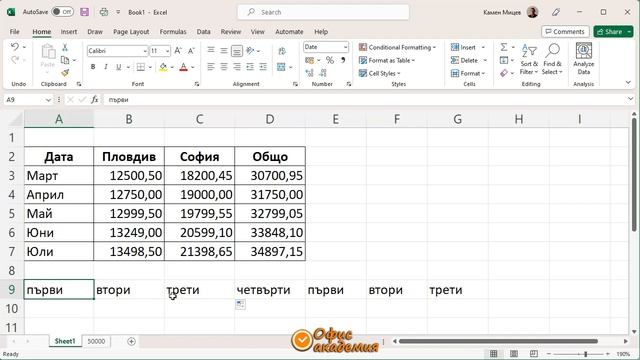Apply the Comma Style format
The image size is (640, 360).
point(343,60)
